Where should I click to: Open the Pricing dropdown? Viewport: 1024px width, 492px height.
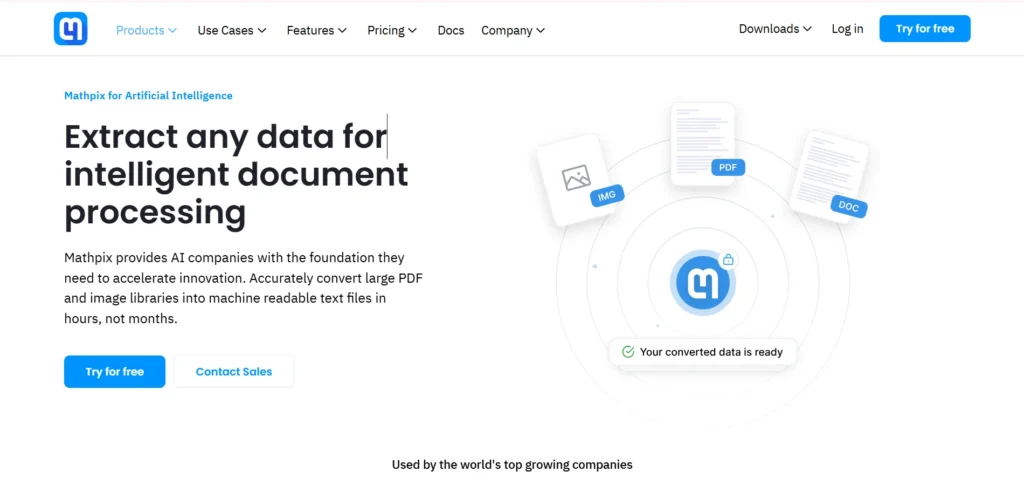pos(392,30)
